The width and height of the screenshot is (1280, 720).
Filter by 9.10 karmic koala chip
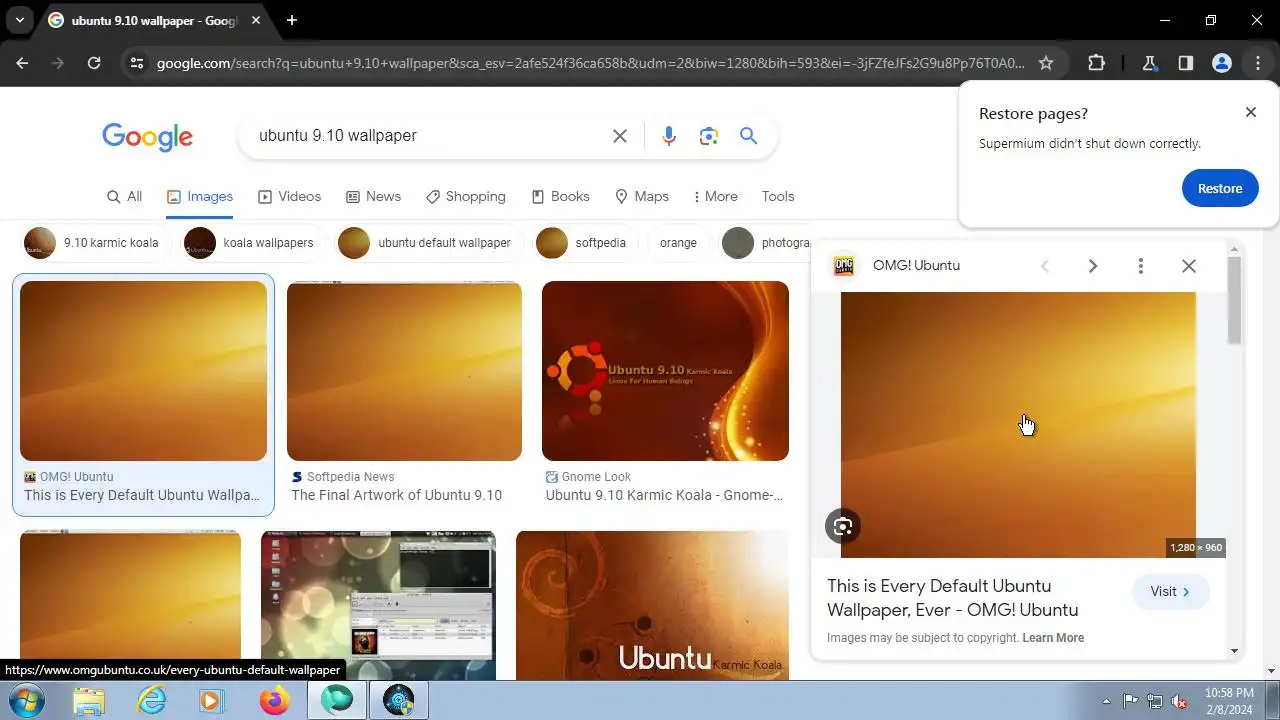96,243
